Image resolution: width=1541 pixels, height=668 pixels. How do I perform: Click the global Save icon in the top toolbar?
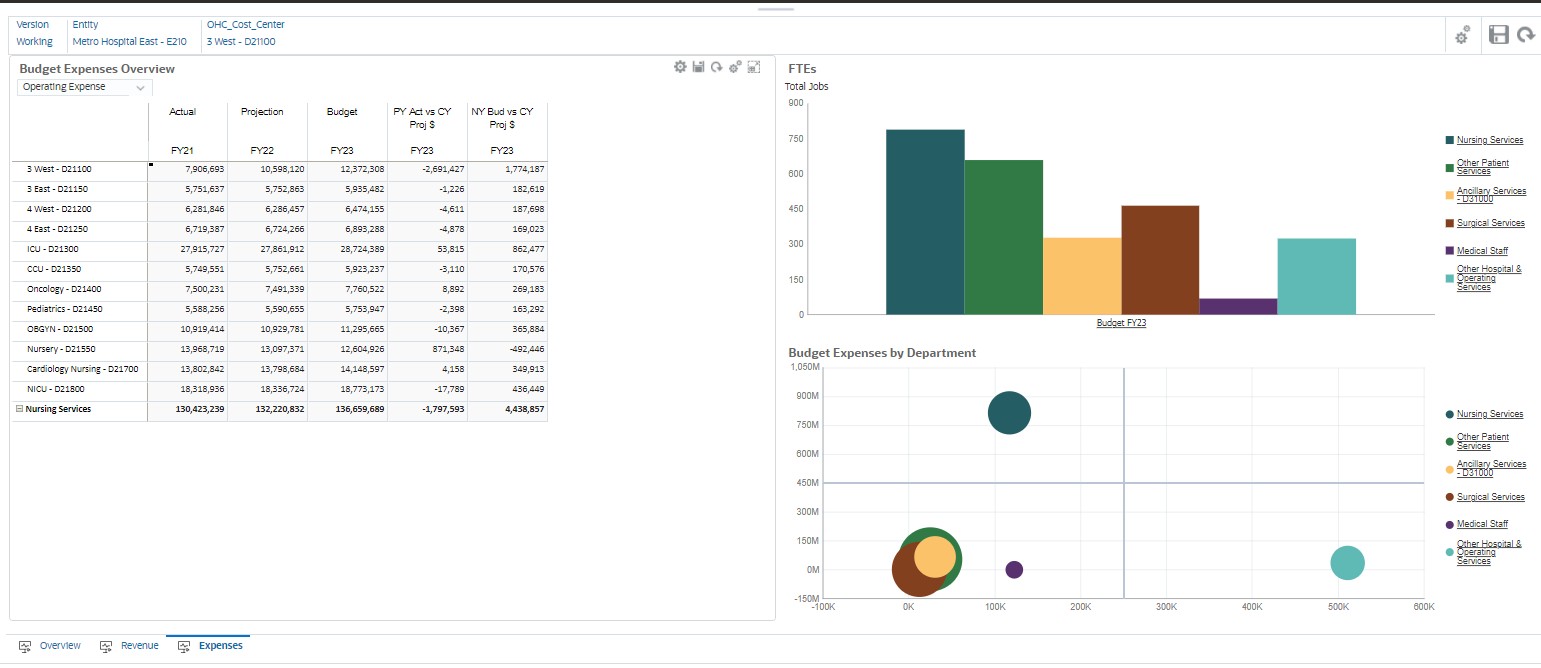coord(1498,34)
